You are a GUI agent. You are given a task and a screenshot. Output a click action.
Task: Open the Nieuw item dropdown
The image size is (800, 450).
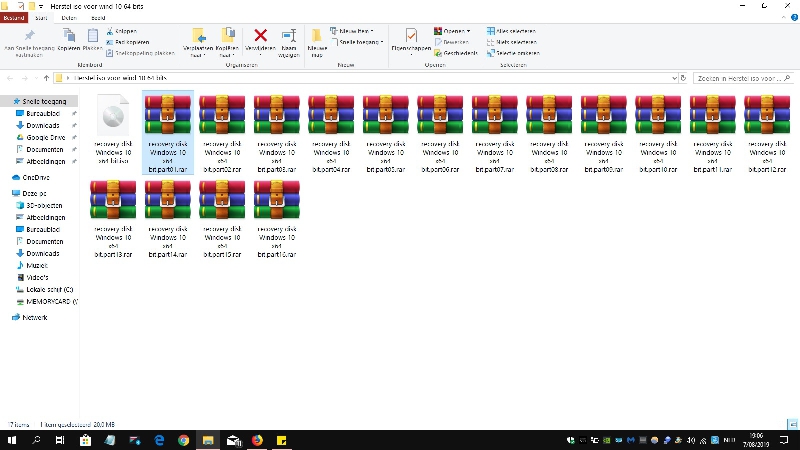pos(357,31)
